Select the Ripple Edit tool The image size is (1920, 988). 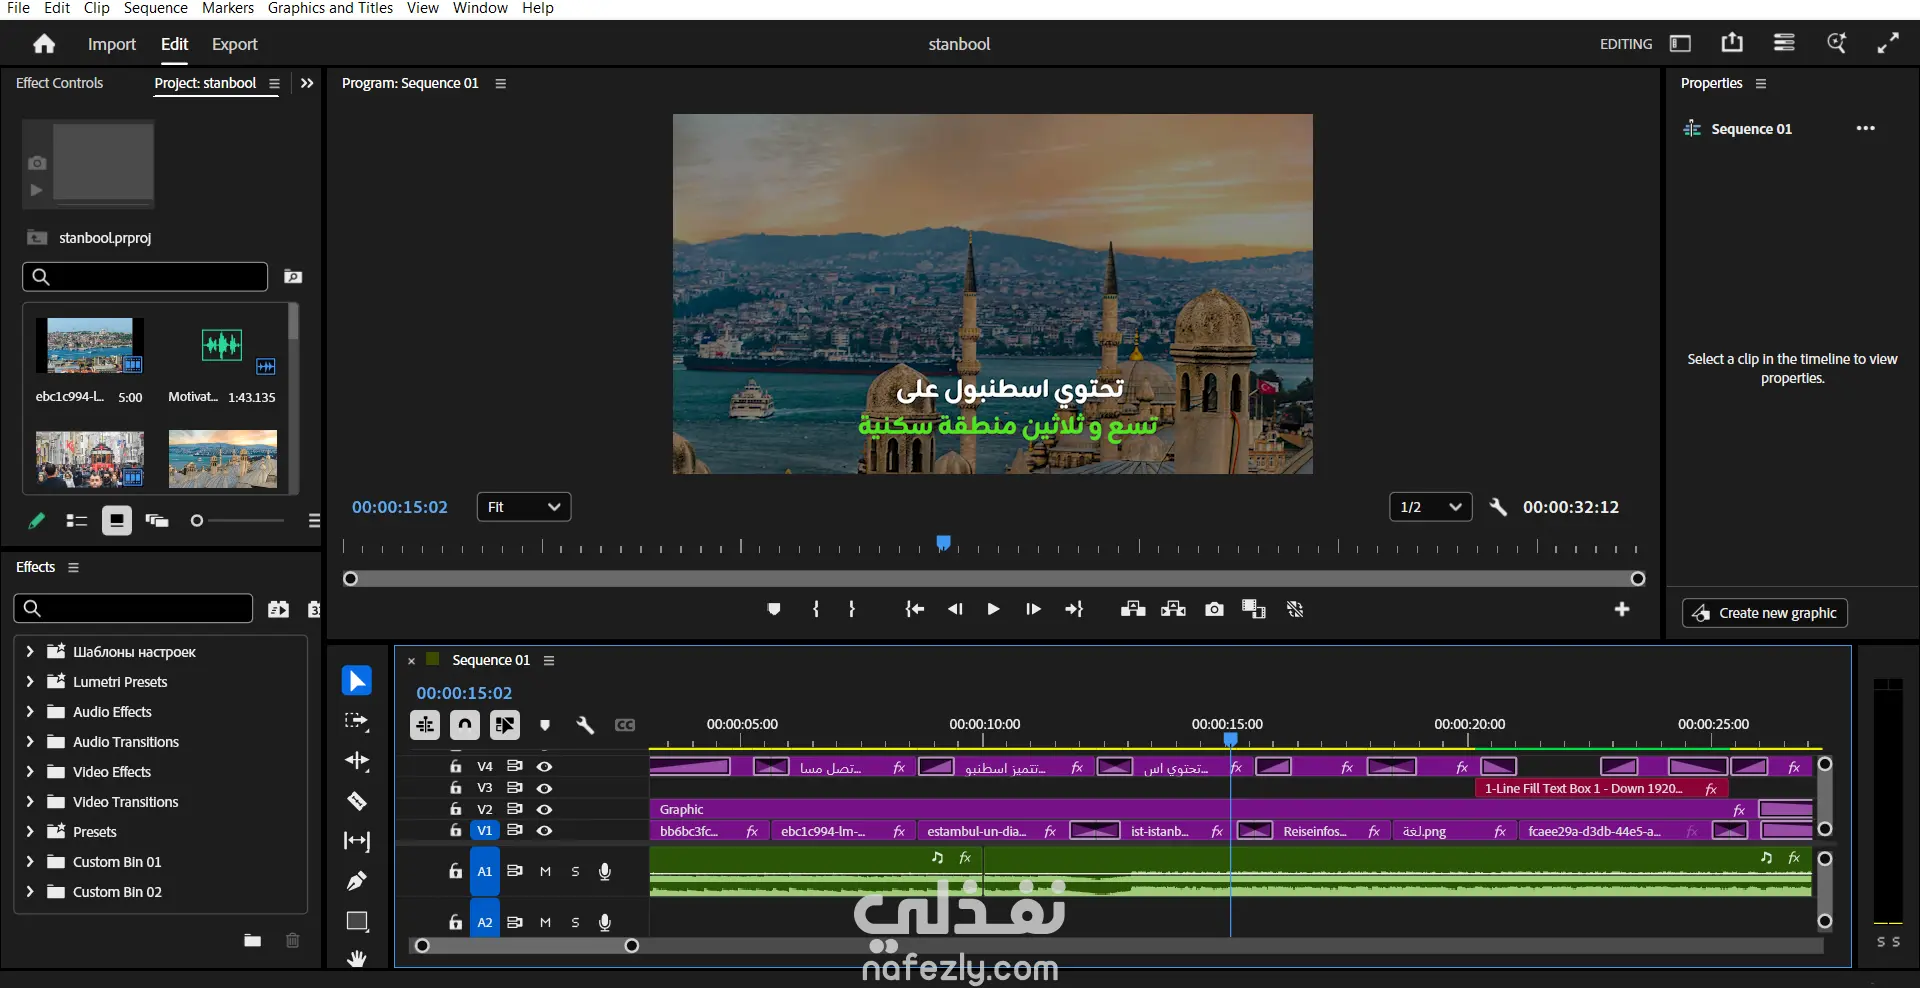coord(357,761)
